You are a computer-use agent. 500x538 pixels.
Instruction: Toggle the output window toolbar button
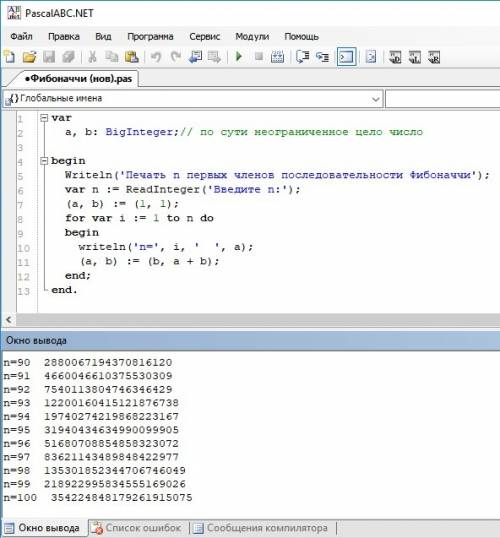[346, 57]
